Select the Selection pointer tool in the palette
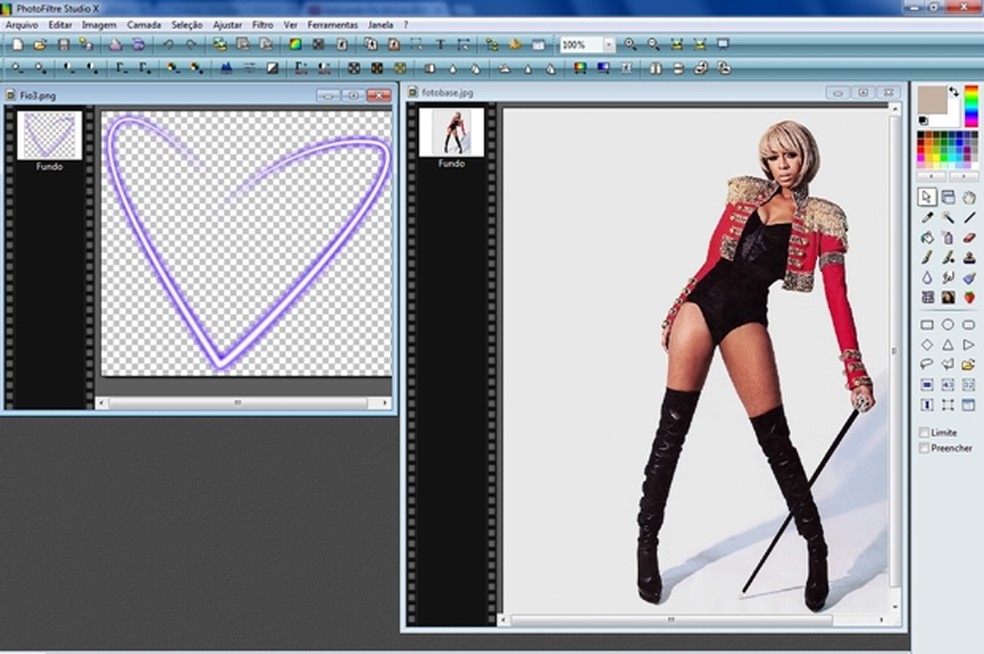Screen dimensions: 984x654 926,197
